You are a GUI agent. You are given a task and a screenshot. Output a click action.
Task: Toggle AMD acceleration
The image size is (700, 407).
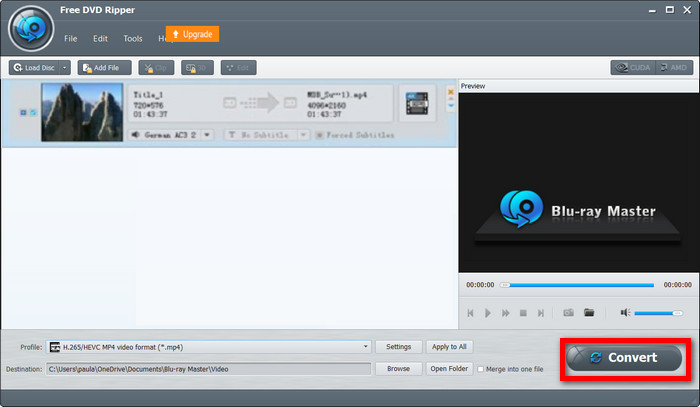pos(674,68)
